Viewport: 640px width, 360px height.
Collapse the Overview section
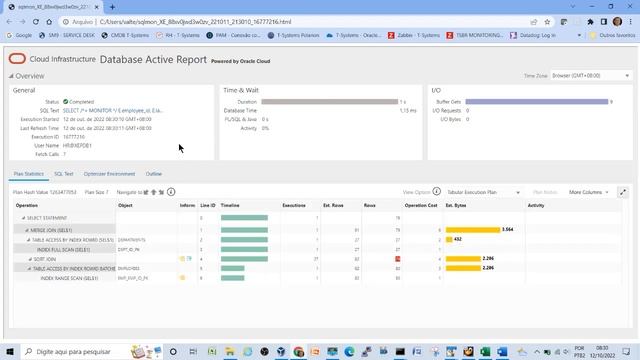click(11, 76)
